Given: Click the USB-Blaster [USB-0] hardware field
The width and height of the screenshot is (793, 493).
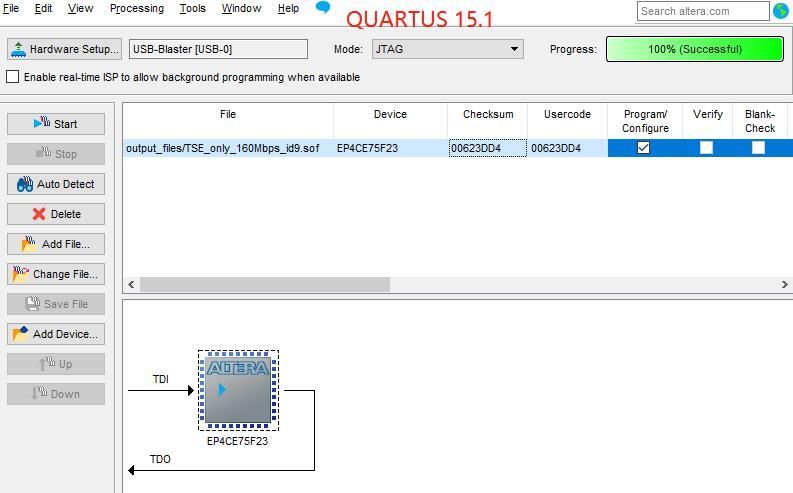Looking at the screenshot, I should point(218,49).
